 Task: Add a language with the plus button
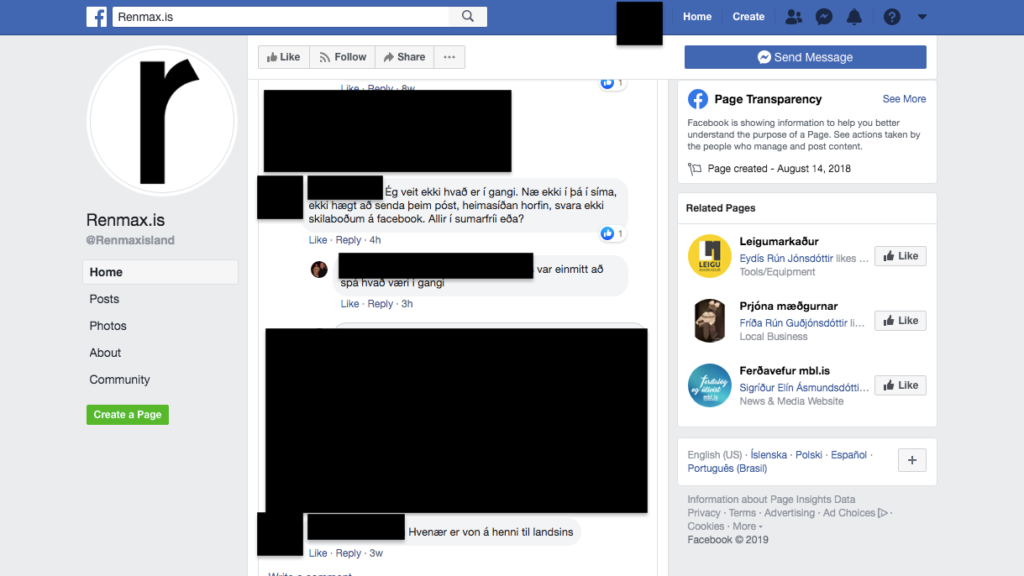coord(912,460)
